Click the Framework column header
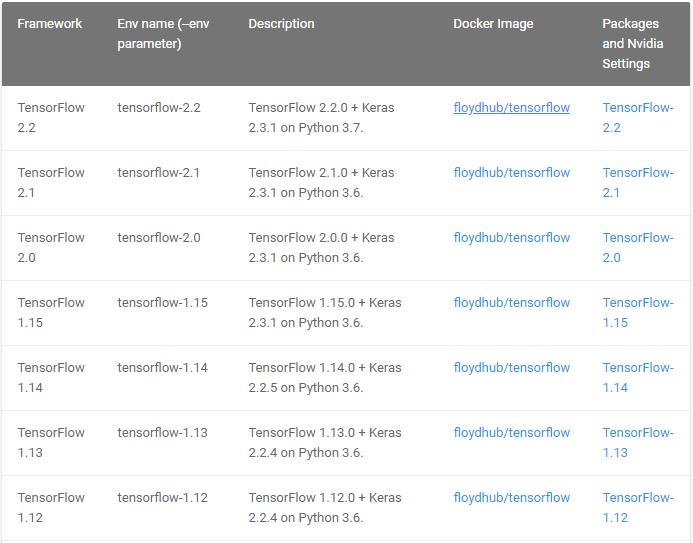693x543 pixels. coord(50,24)
